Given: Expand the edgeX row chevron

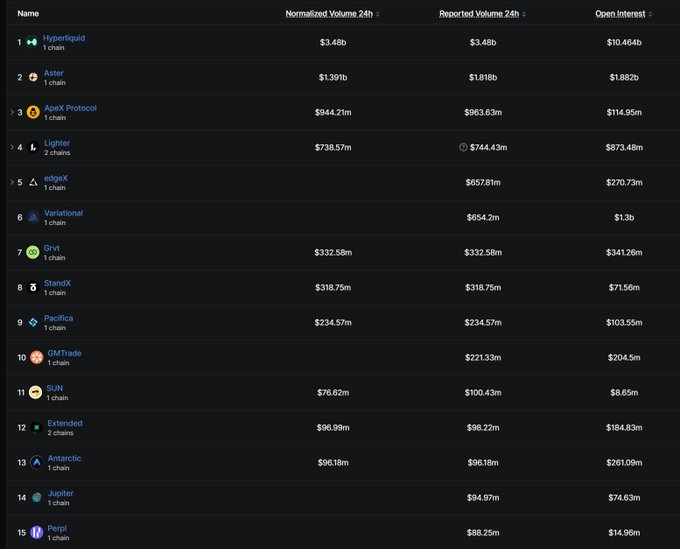Looking at the screenshot, I should pyautogui.click(x=12, y=183).
